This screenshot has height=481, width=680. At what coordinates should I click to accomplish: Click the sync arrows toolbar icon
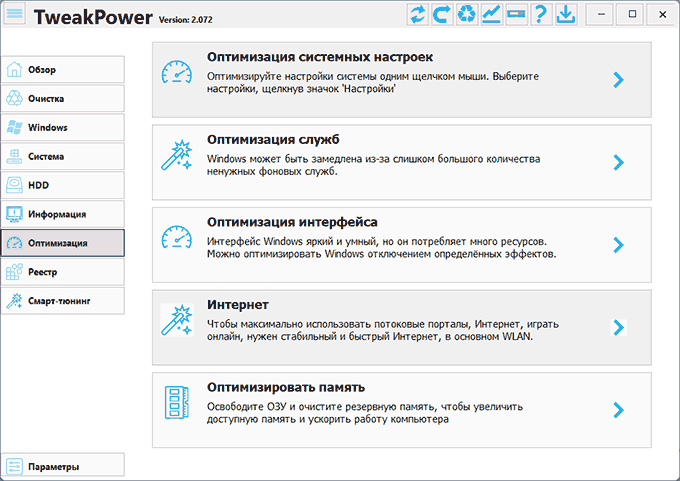point(418,14)
